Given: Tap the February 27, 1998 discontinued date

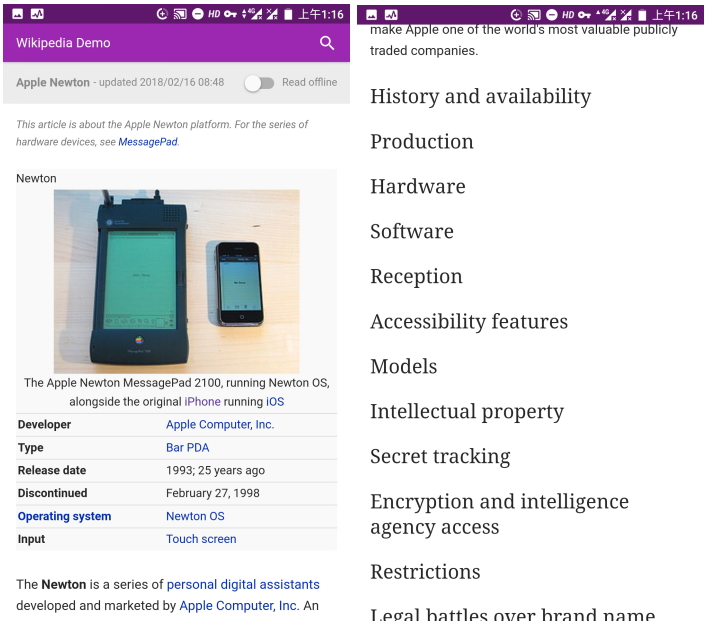Looking at the screenshot, I should pyautogui.click(x=213, y=493).
